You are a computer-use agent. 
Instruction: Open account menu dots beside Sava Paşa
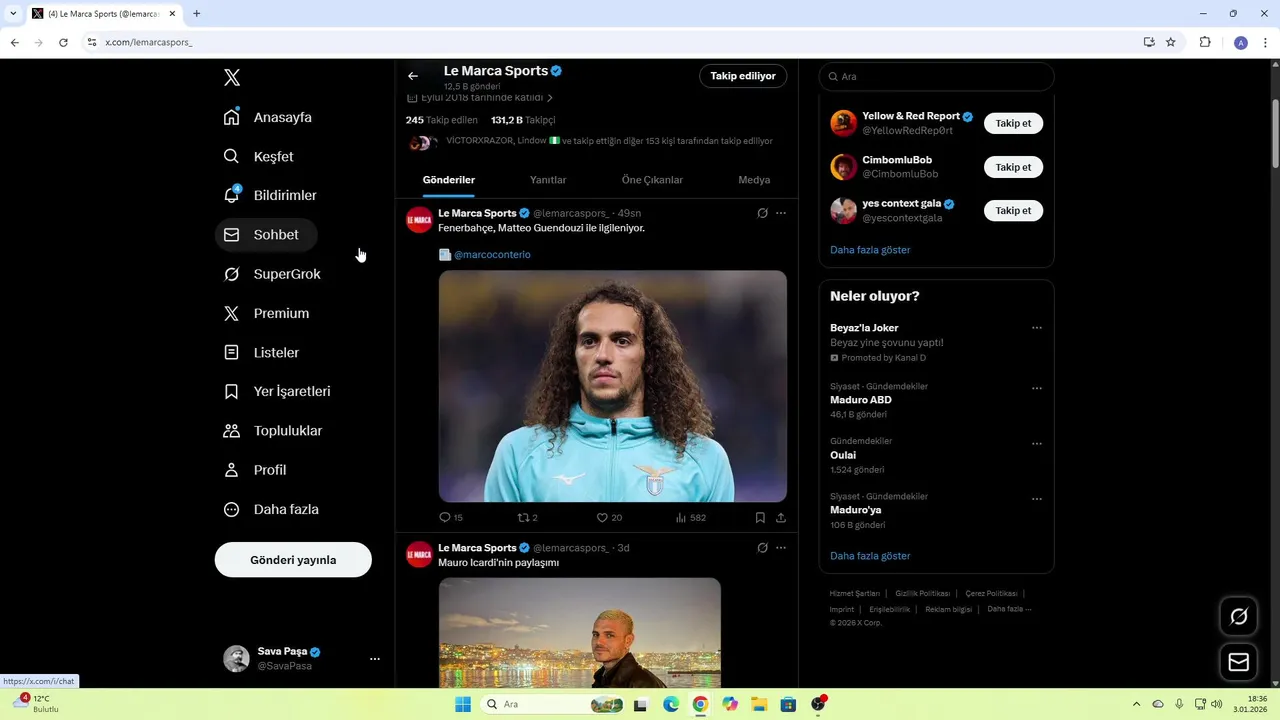coord(375,659)
